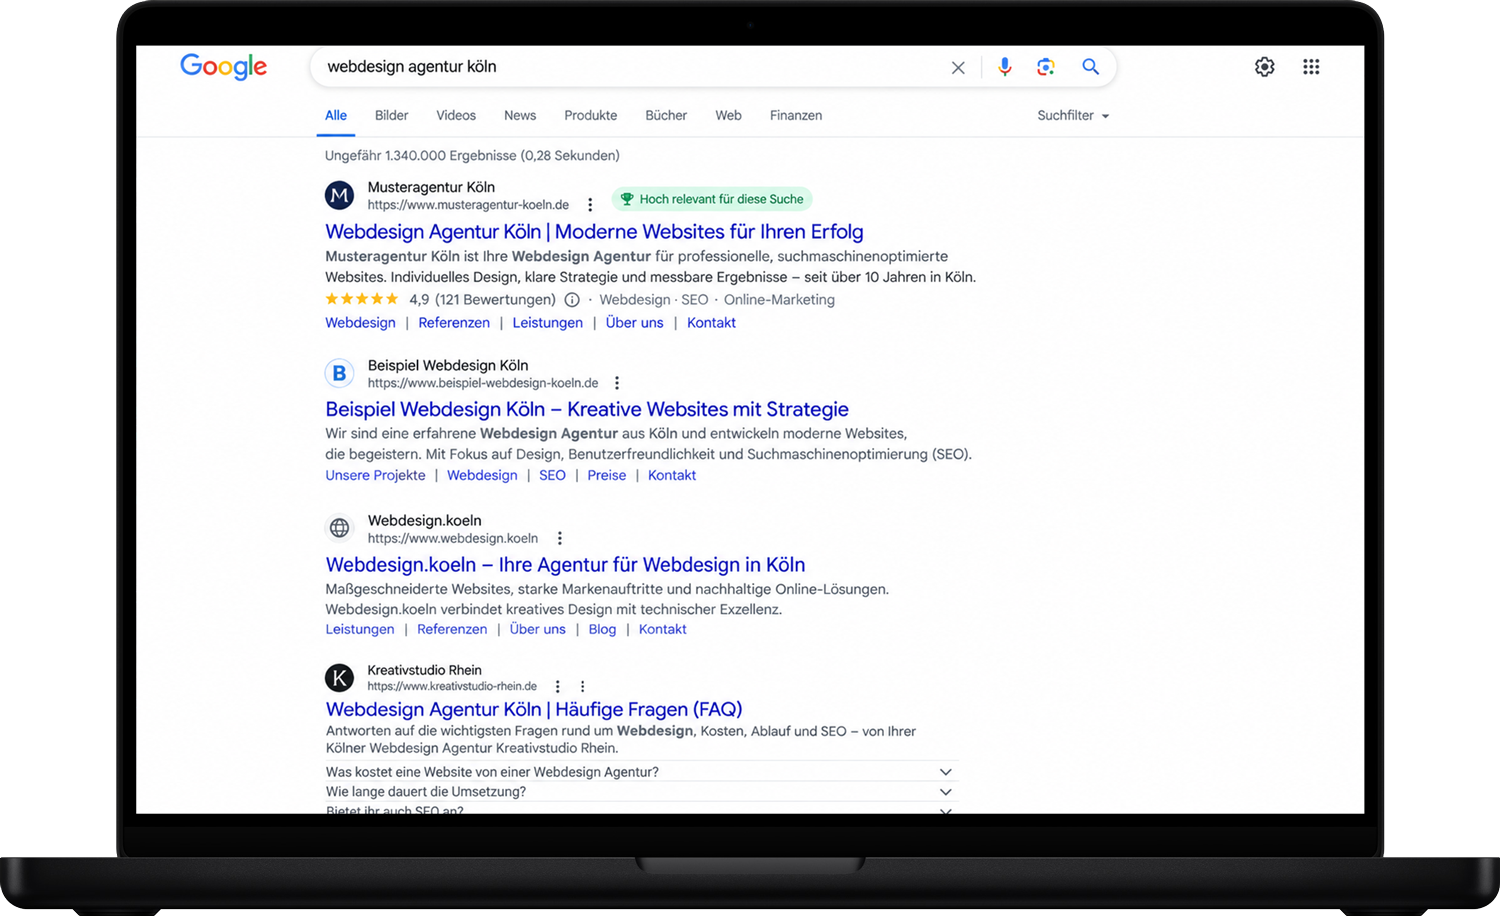Switch to the Bücher tab

[666, 116]
